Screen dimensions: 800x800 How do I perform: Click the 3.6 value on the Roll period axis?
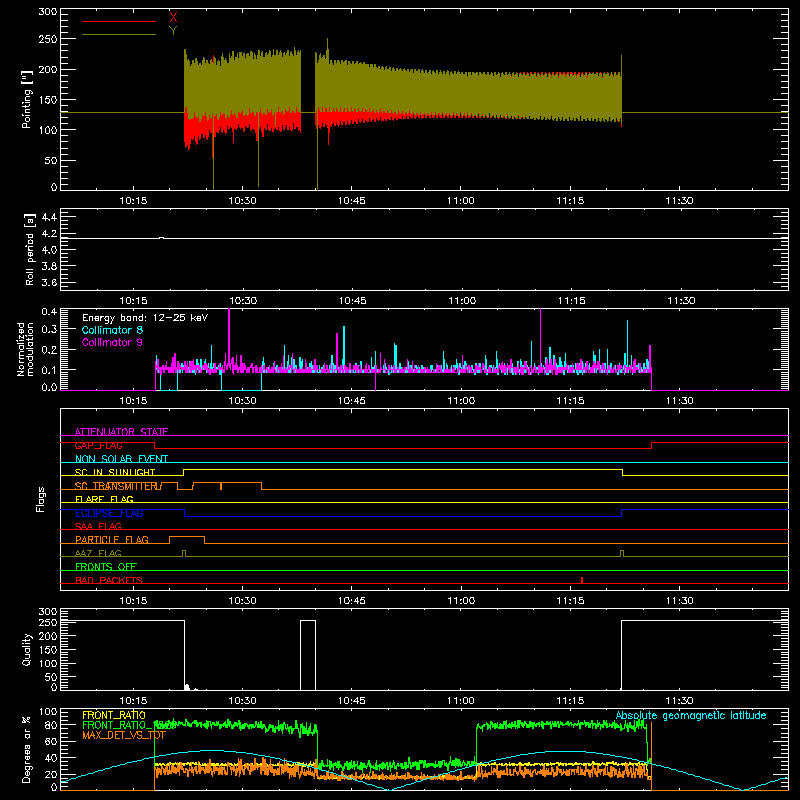[48, 283]
